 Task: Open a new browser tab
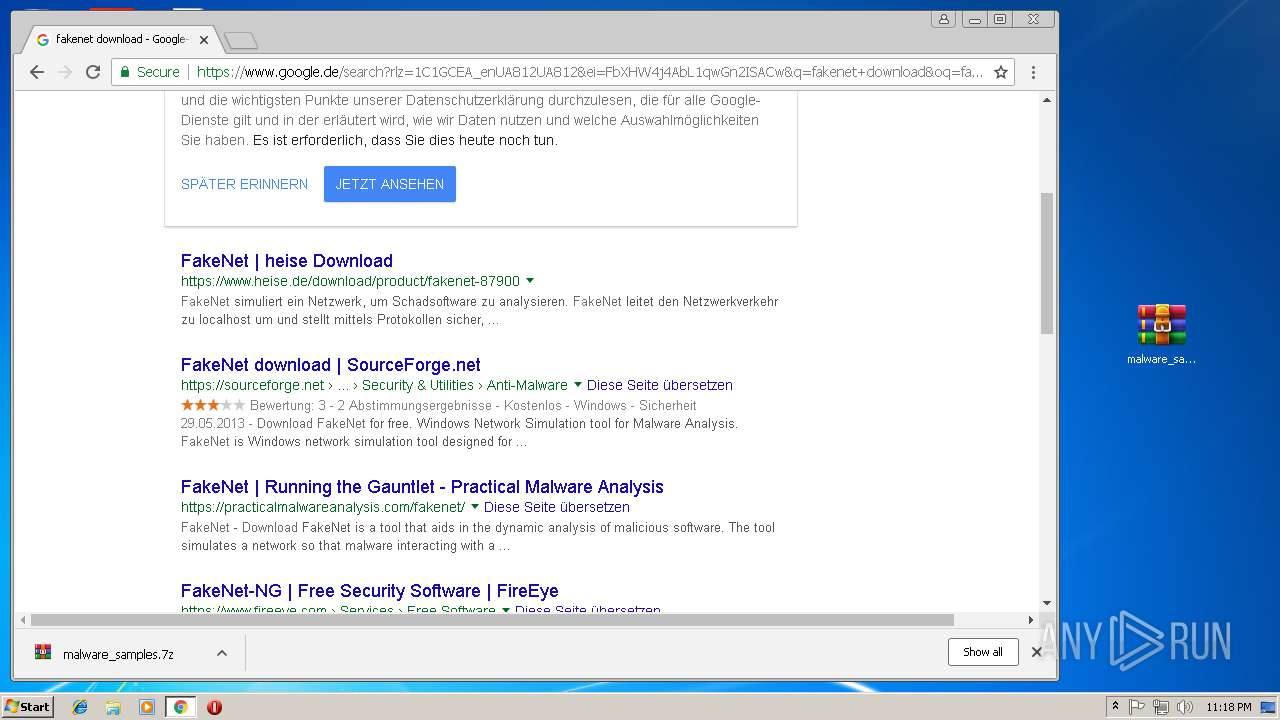[x=241, y=40]
